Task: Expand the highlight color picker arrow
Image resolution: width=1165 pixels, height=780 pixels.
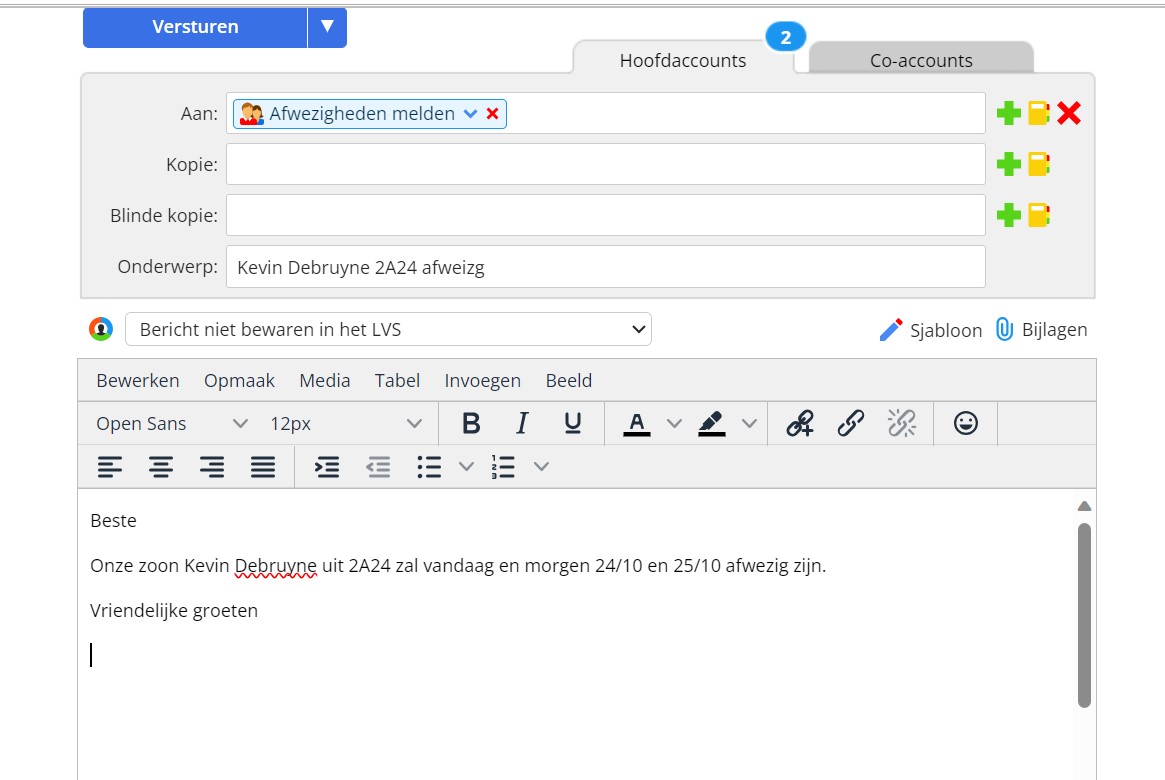Action: pos(749,423)
